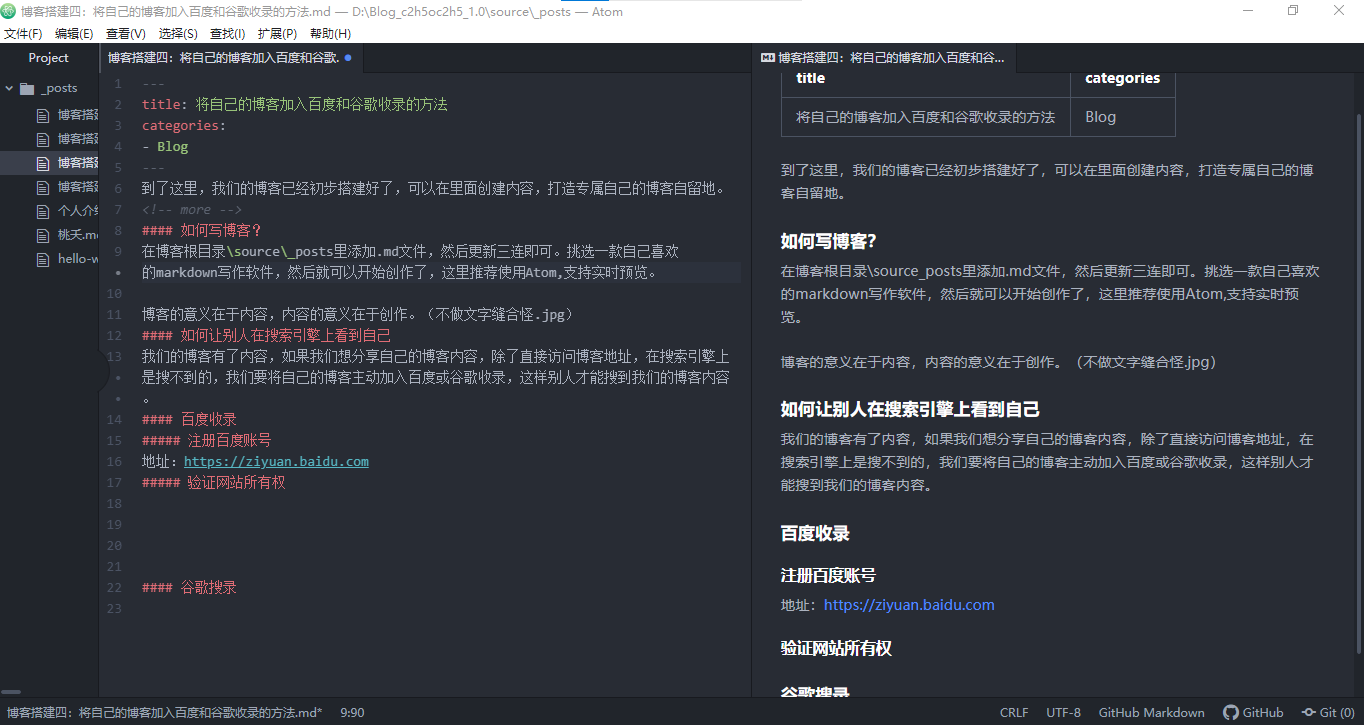Click "##### 注册百度账号" line in editor
1364x725 pixels.
(207, 441)
